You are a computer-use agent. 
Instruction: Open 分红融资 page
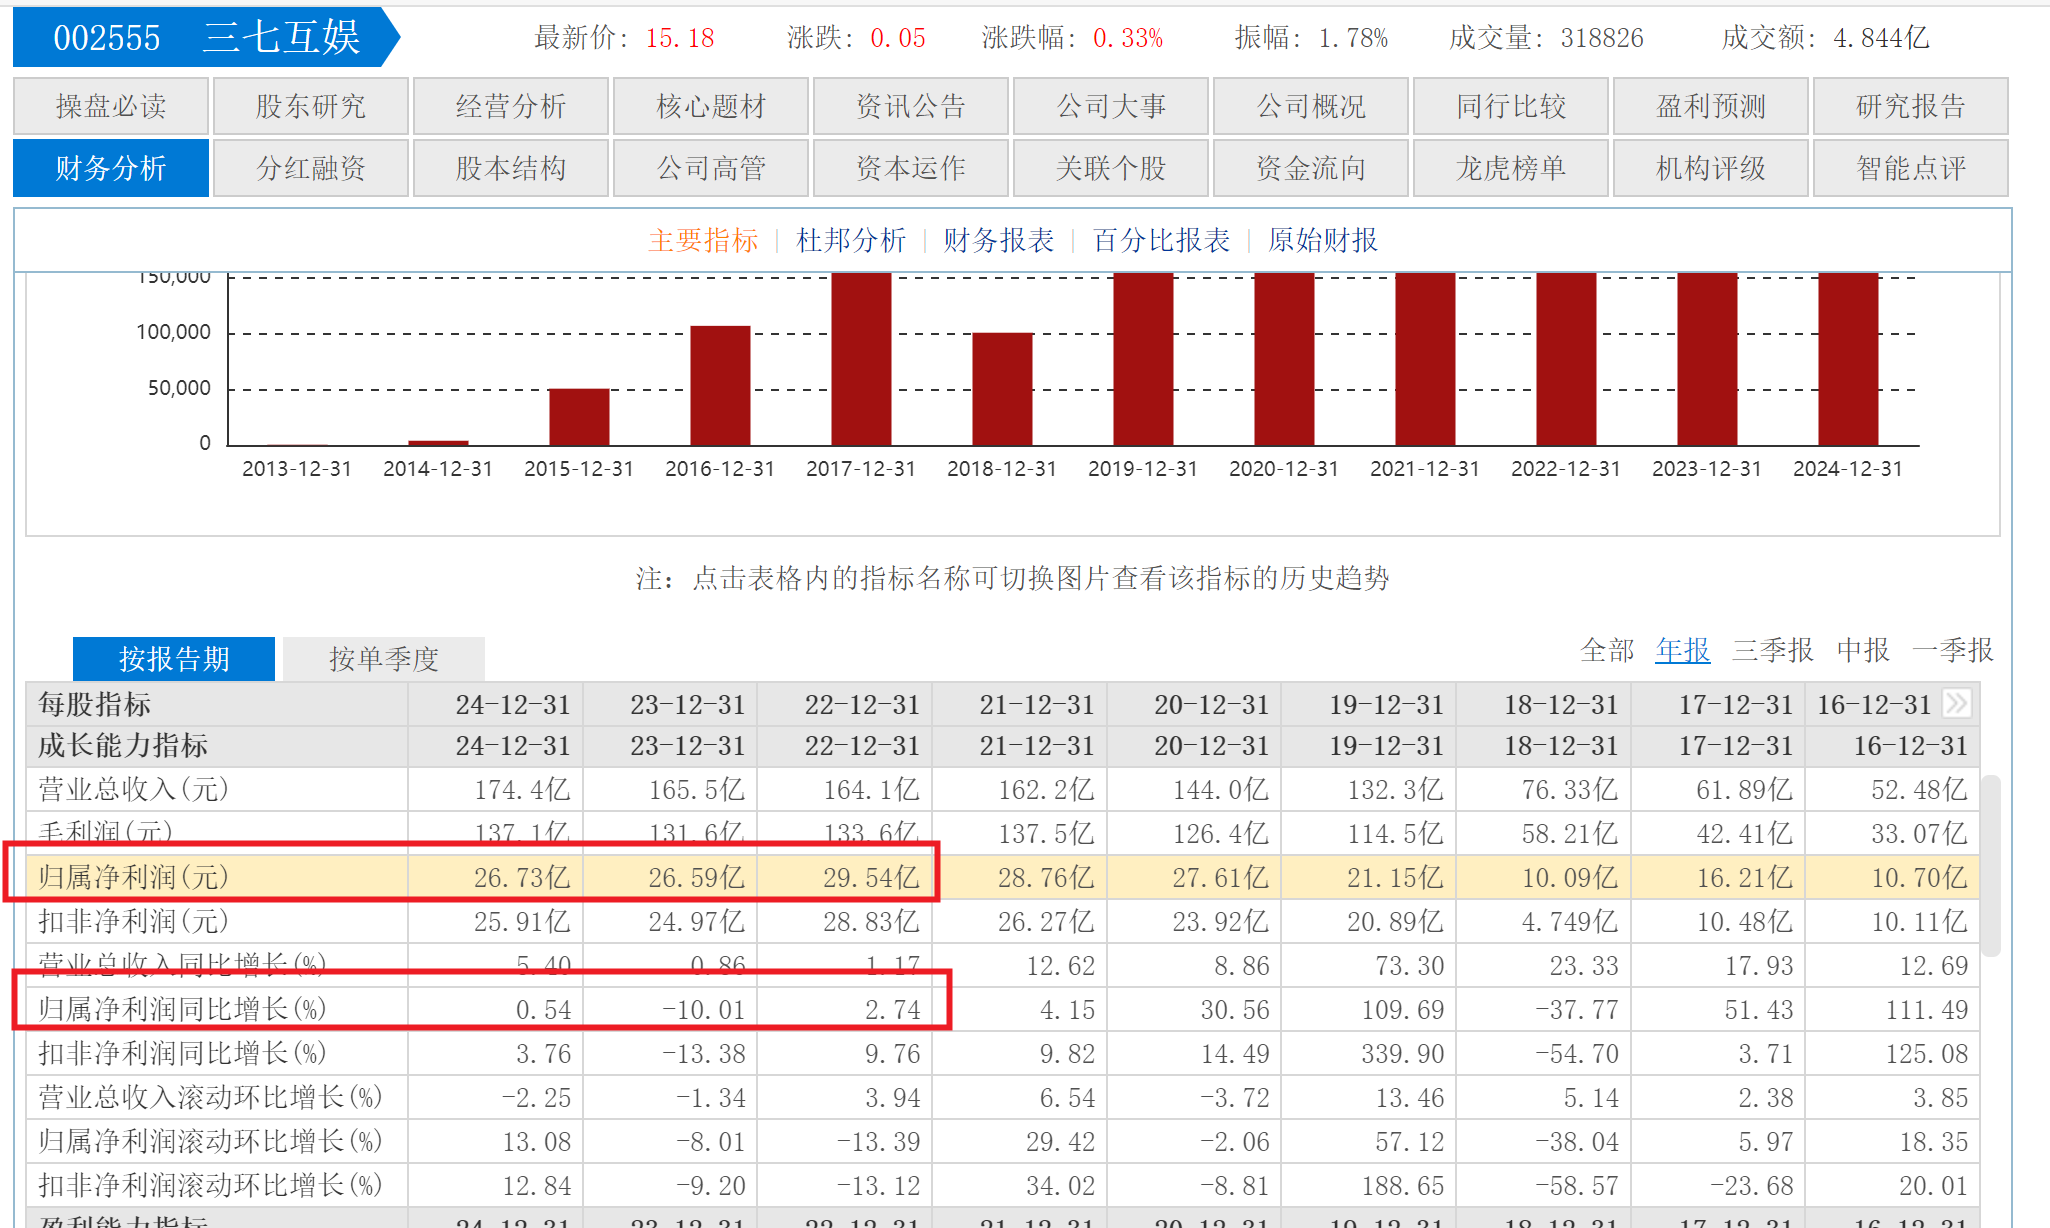click(310, 169)
